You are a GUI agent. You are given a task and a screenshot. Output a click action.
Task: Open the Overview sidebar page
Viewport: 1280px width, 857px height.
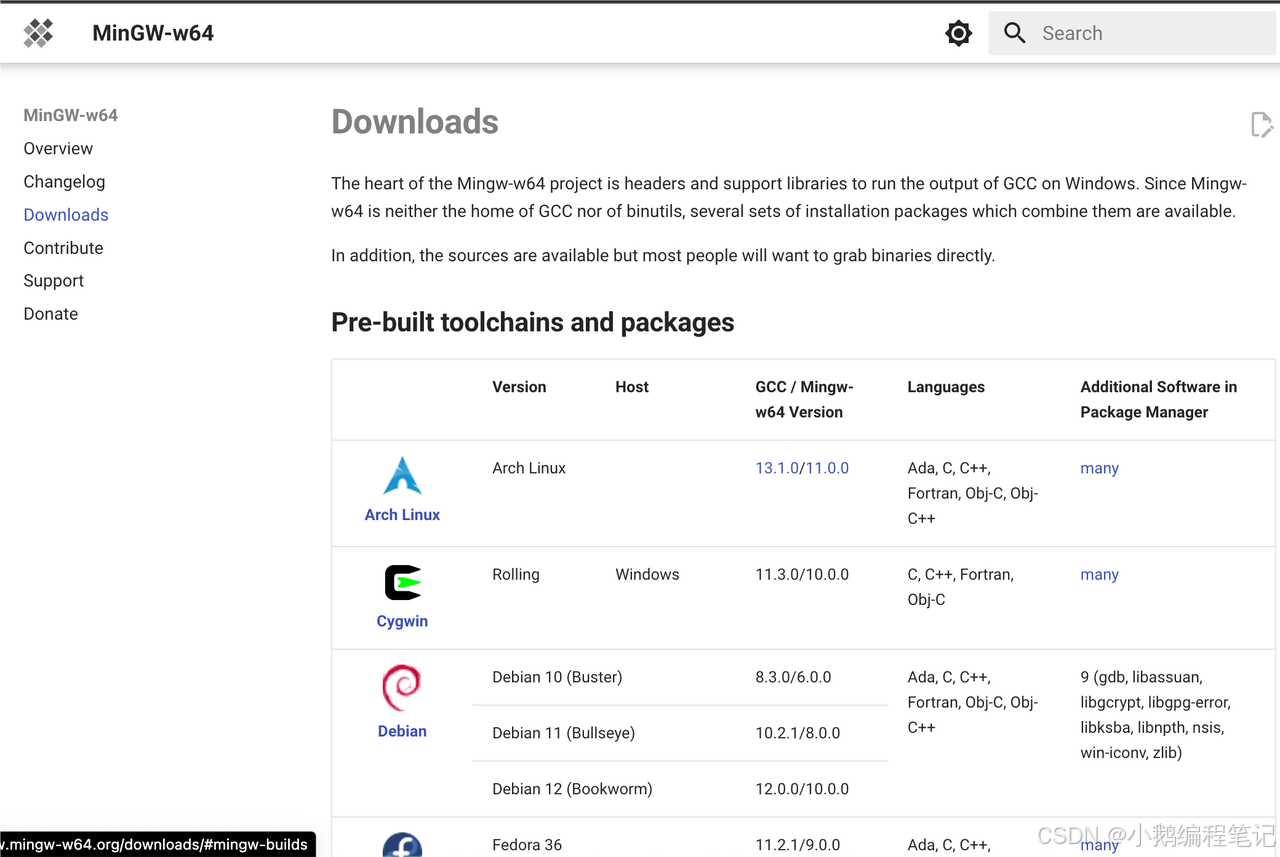[x=58, y=148]
